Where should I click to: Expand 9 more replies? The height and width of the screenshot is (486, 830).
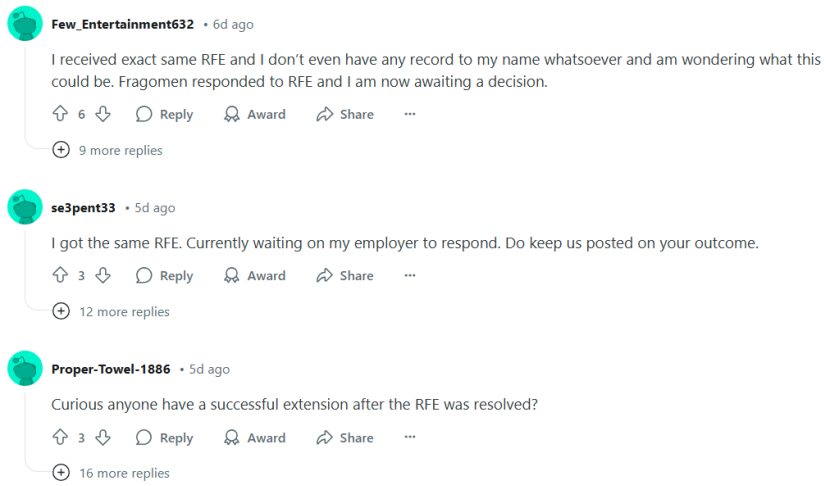[107, 150]
